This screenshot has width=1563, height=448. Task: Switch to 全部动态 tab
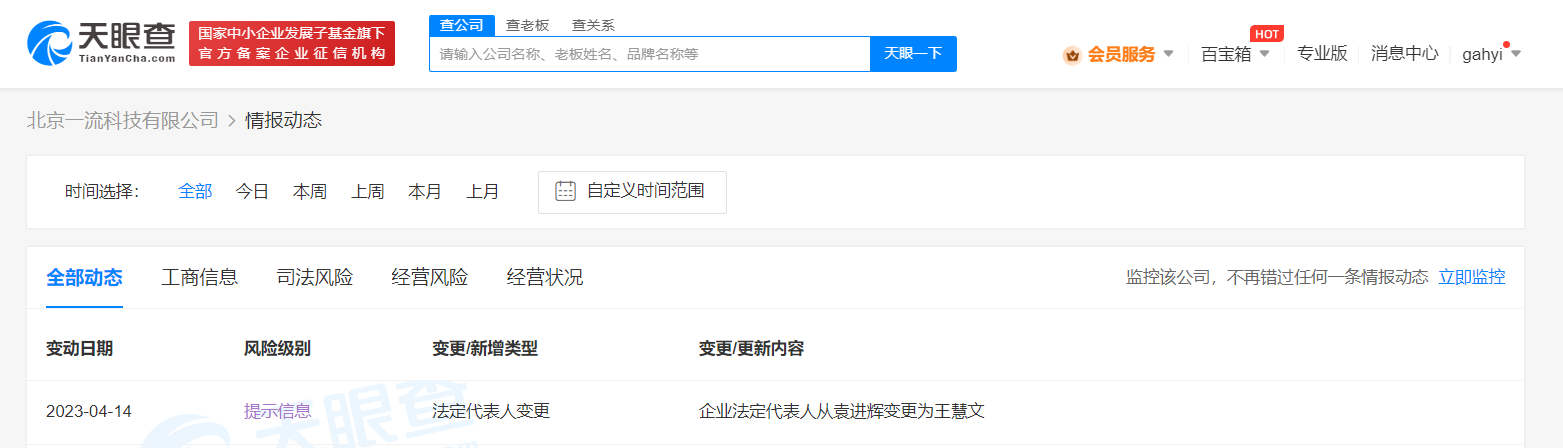84,278
